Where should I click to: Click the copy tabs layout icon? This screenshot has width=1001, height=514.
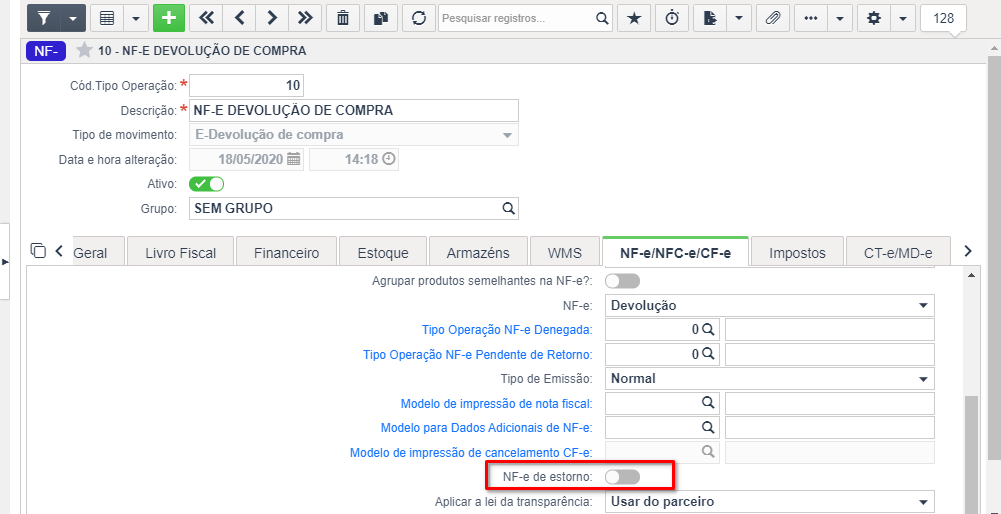click(x=38, y=250)
